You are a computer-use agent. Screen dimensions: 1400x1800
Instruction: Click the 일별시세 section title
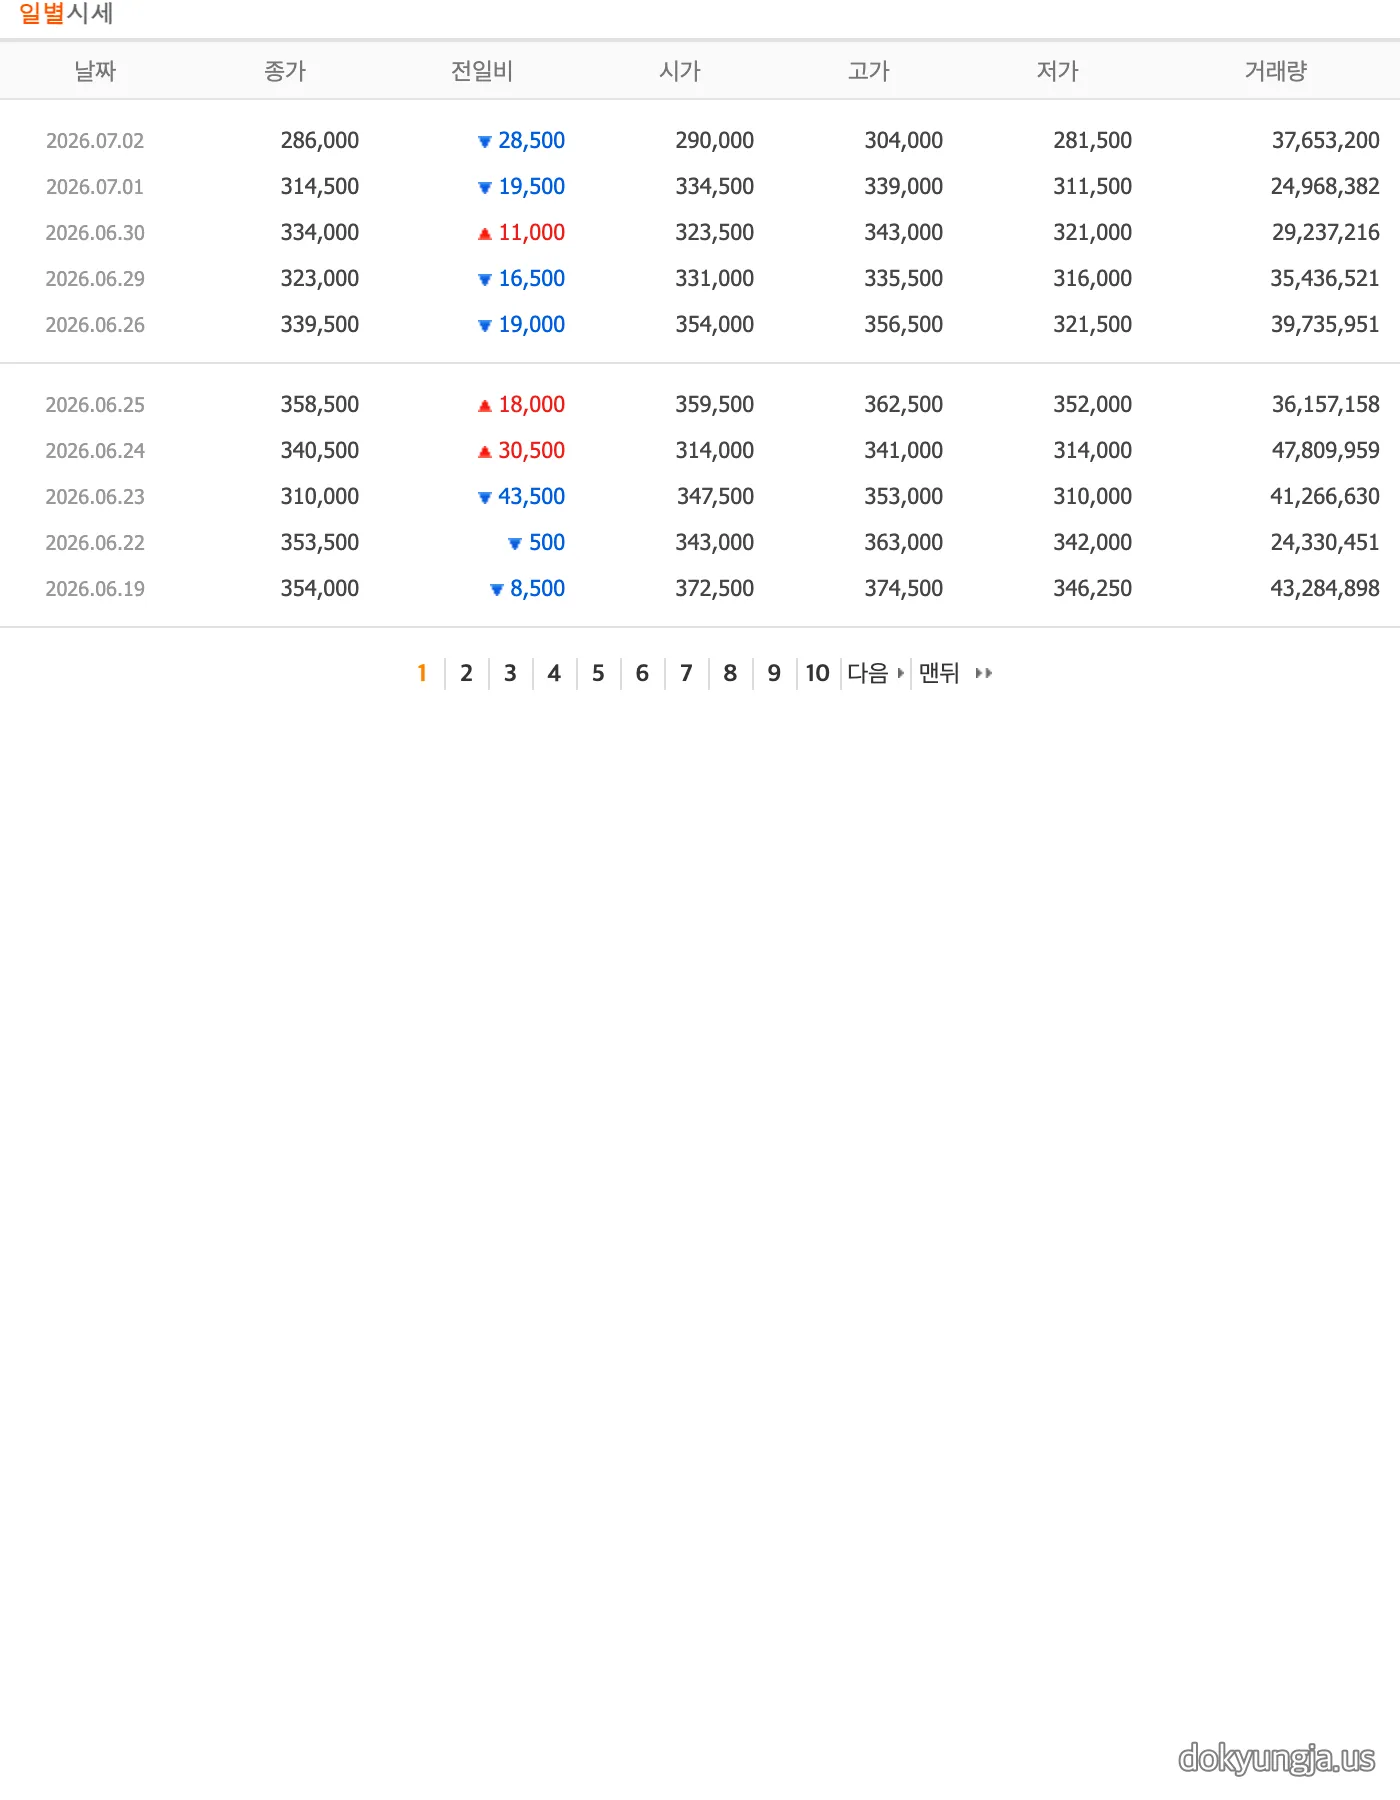coord(66,14)
